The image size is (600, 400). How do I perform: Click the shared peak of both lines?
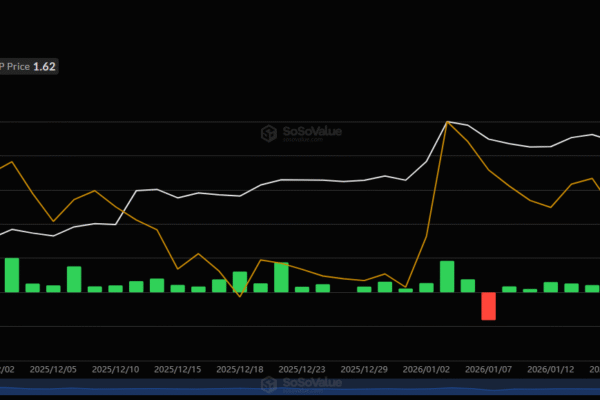(447, 122)
